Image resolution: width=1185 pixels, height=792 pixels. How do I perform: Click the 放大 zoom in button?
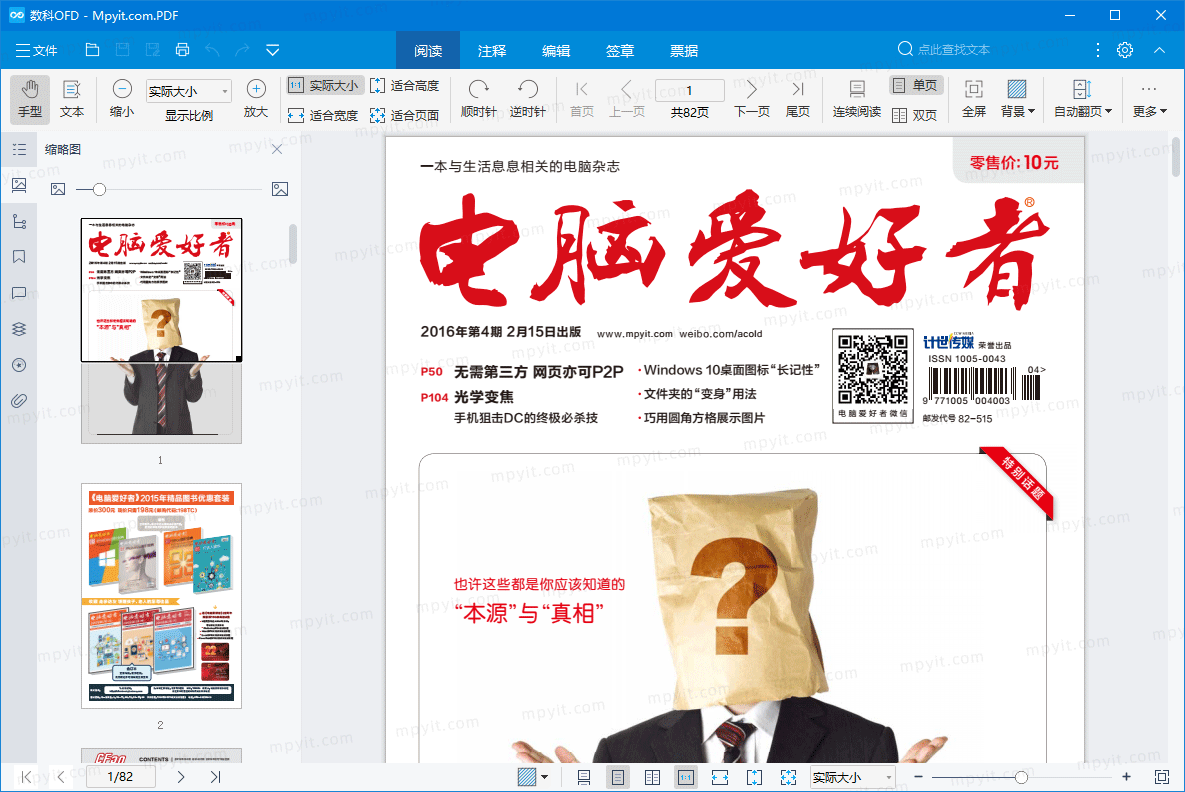click(256, 99)
